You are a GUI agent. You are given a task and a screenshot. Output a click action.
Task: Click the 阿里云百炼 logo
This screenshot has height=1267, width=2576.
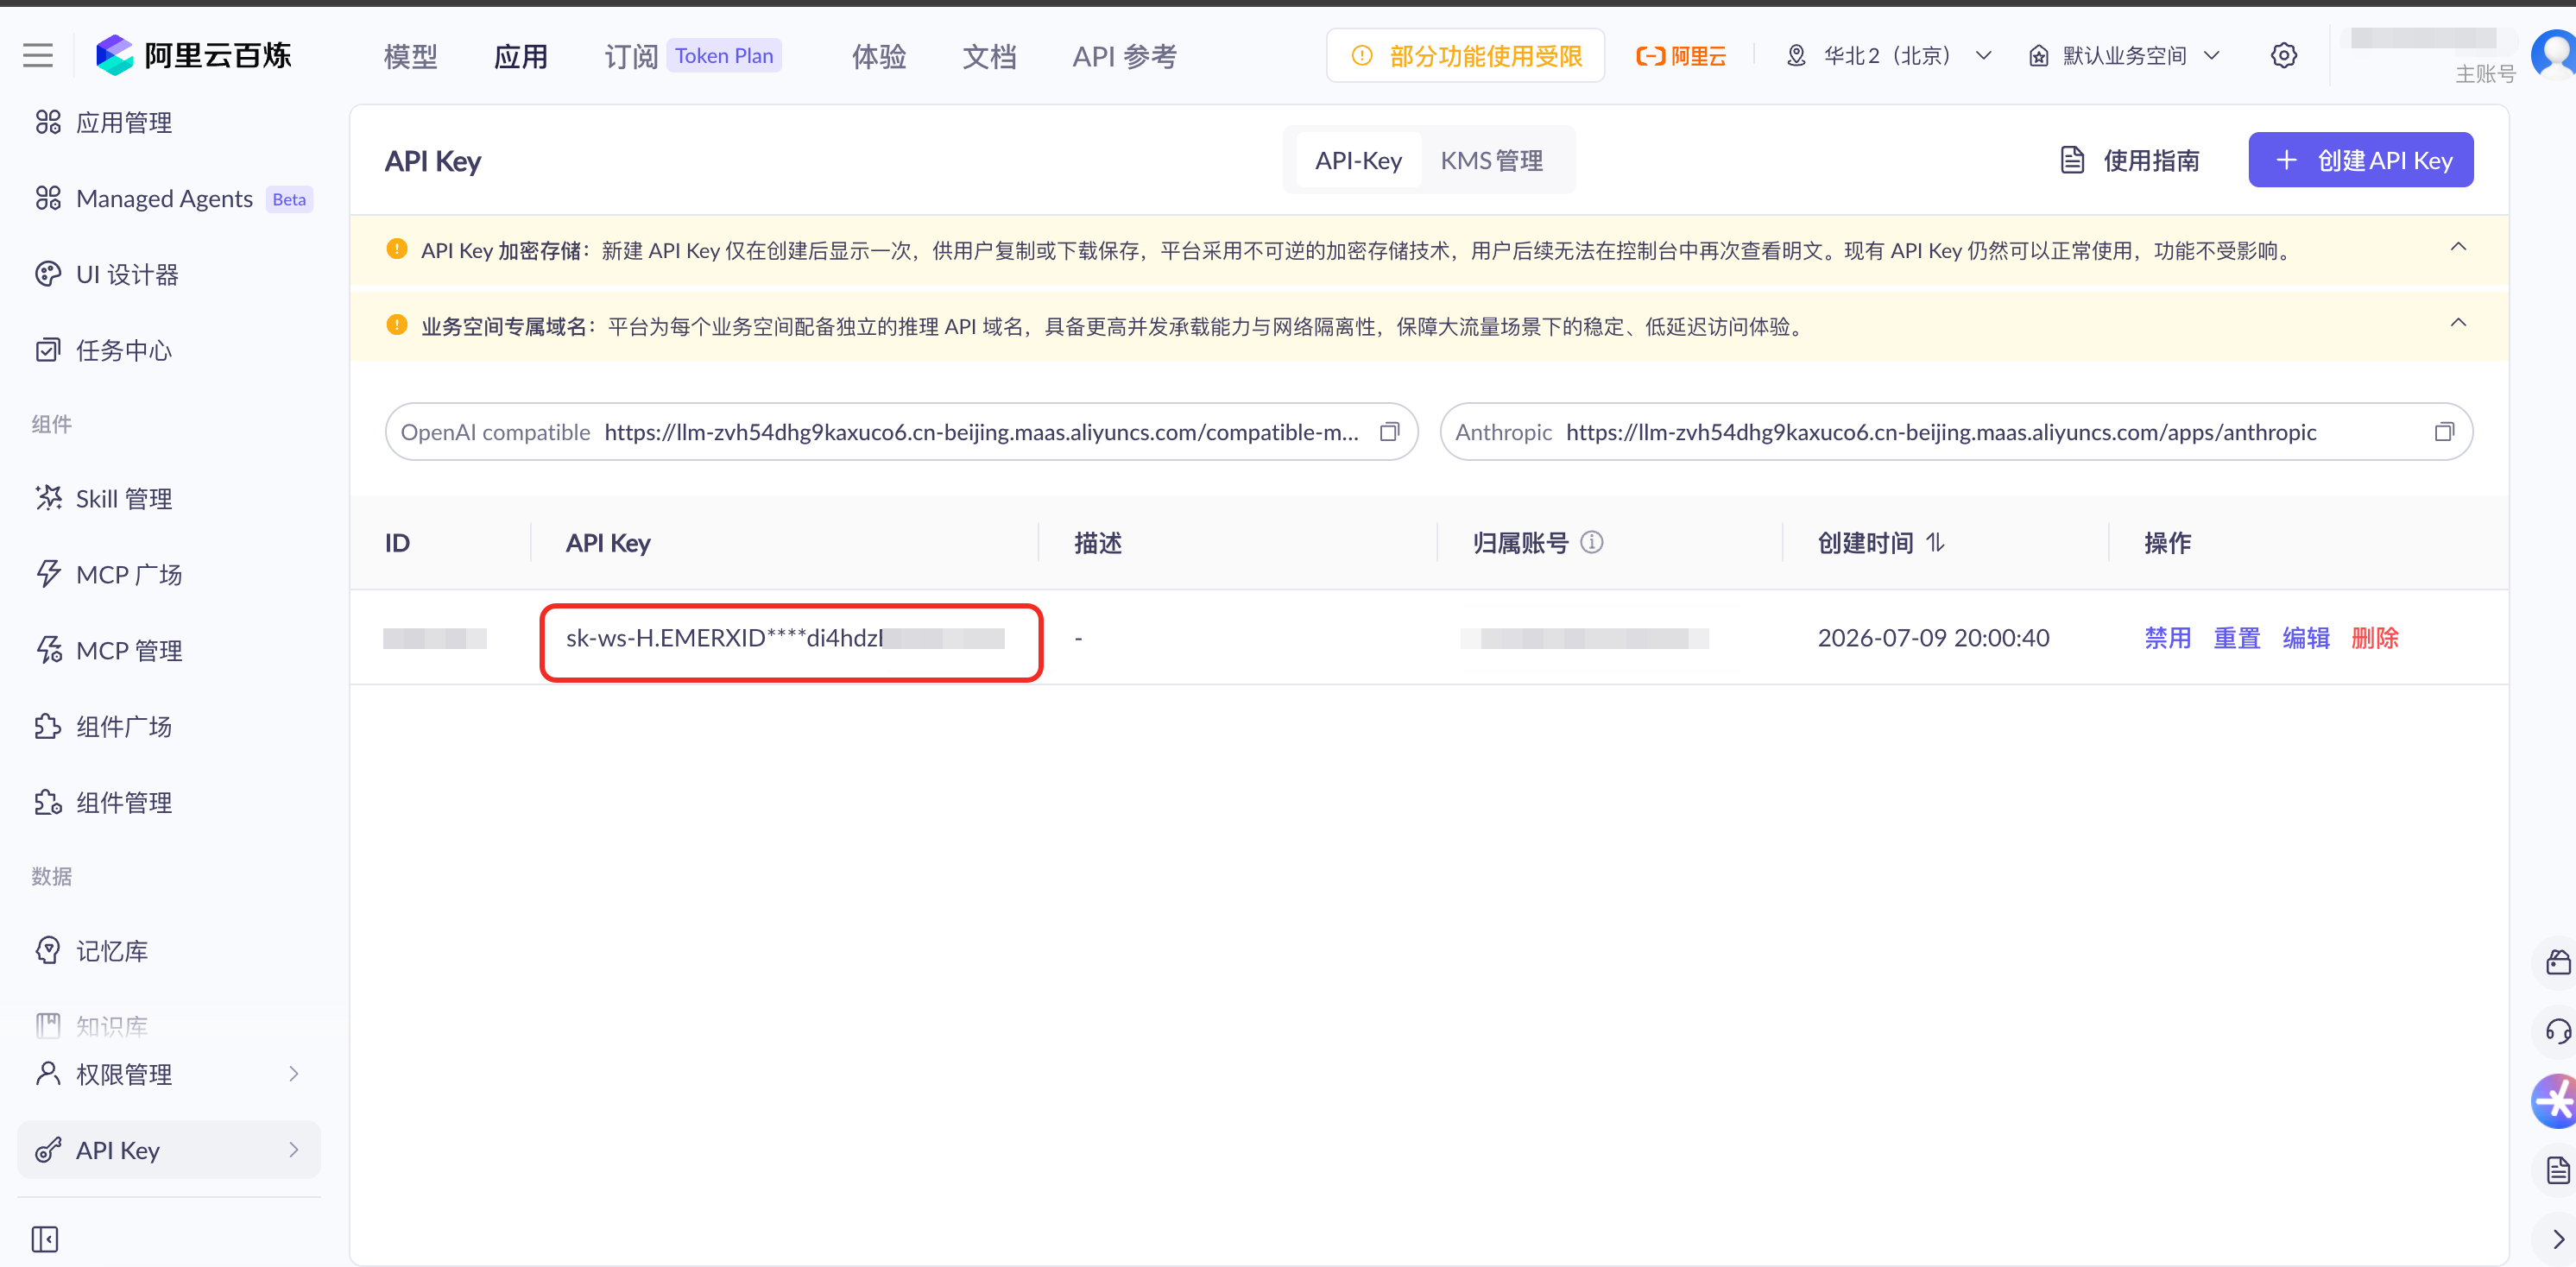[194, 56]
